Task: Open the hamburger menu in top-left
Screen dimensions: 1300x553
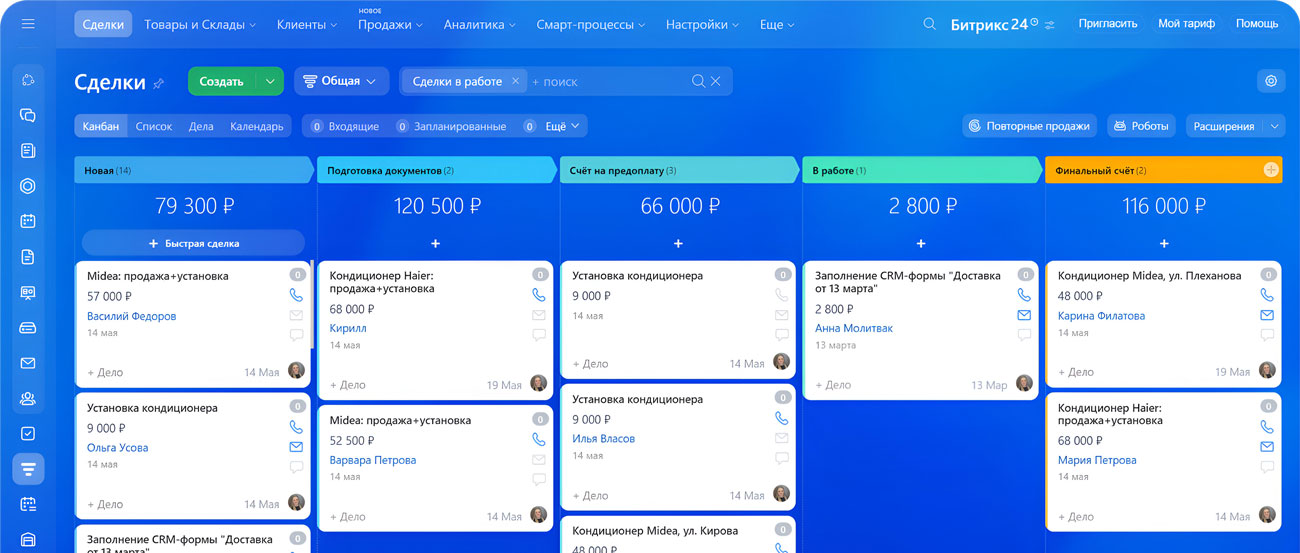Action: [x=28, y=24]
